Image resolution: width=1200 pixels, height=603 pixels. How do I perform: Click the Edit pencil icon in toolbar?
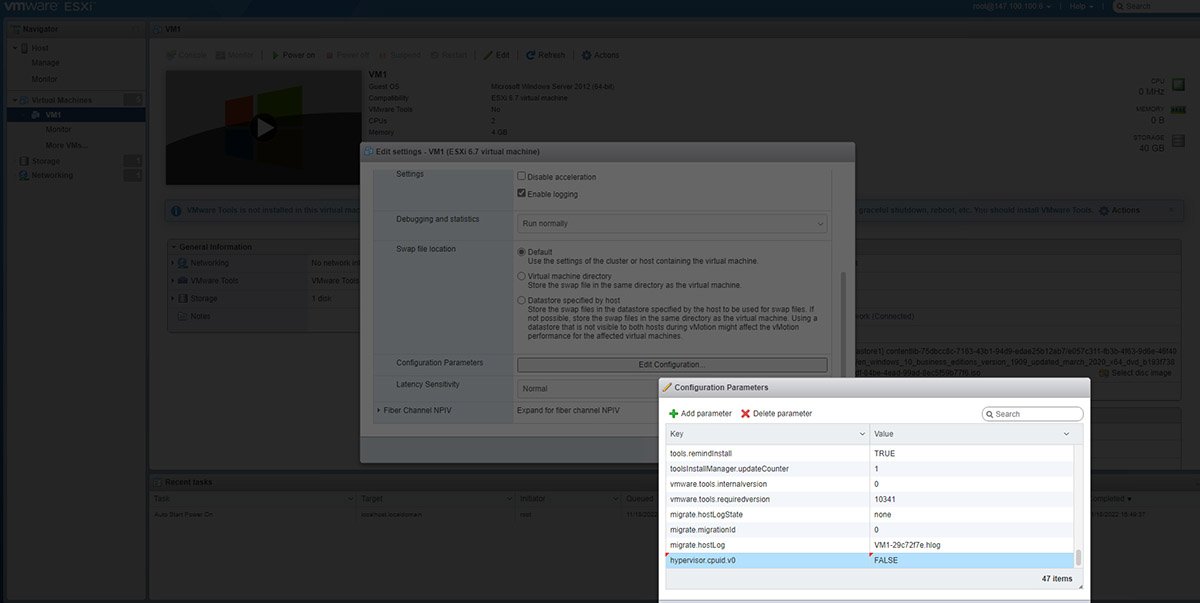pyautogui.click(x=488, y=55)
